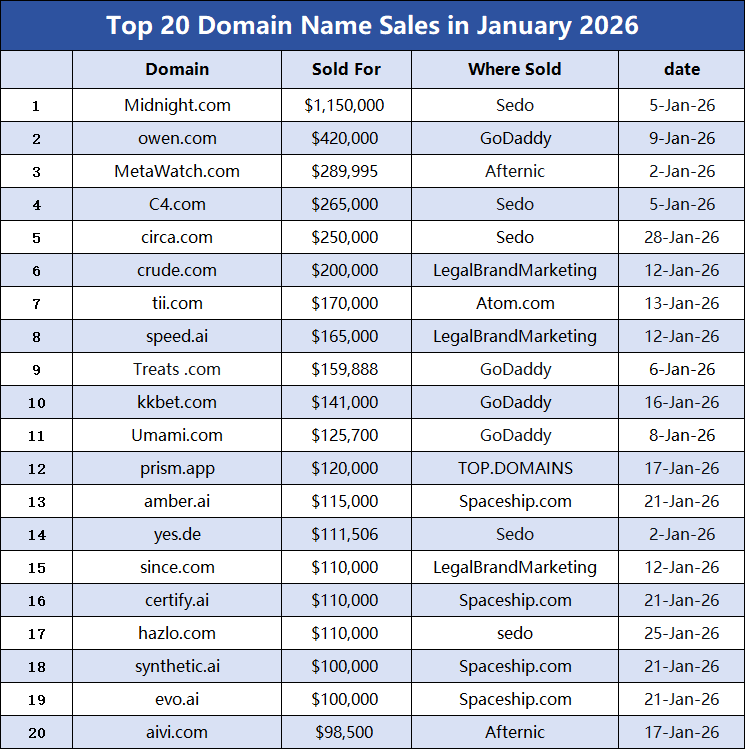
Task: Click the lowercase 'sedo' seller cell
Action: tap(515, 632)
